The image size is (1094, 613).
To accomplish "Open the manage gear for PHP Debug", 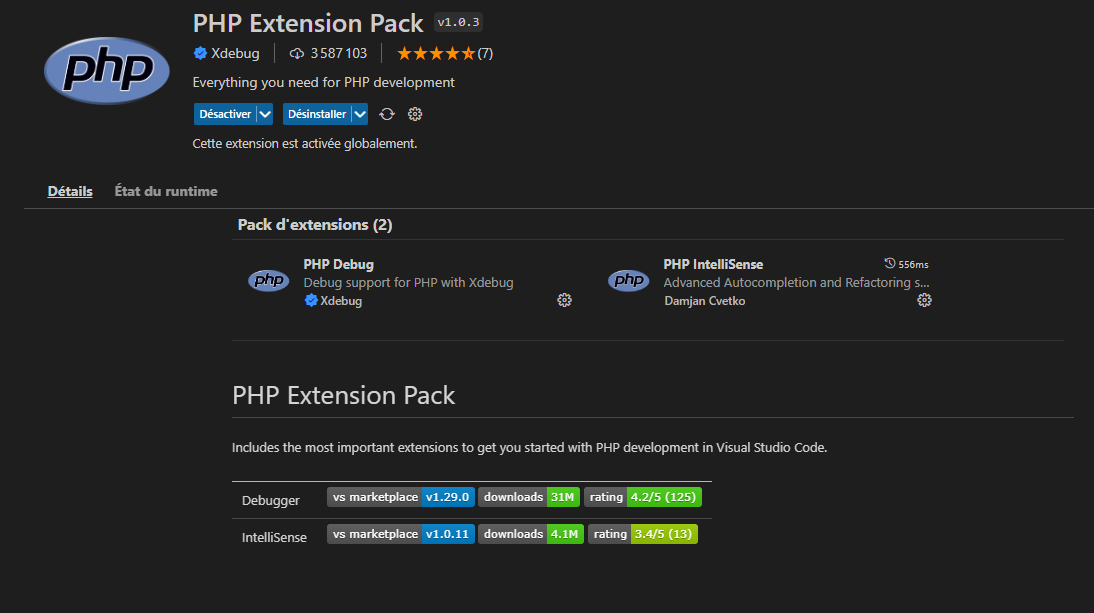I will (564, 299).
